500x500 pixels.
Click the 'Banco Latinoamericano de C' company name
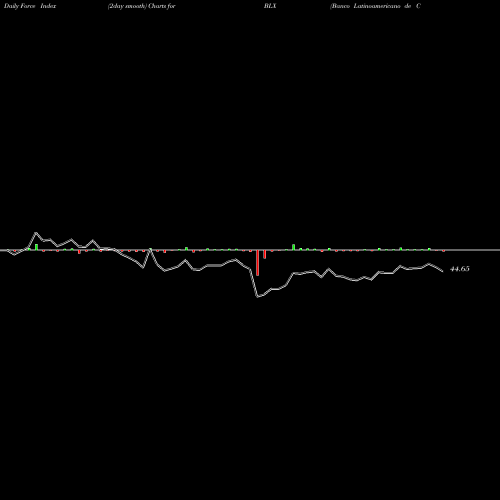(x=375, y=6)
